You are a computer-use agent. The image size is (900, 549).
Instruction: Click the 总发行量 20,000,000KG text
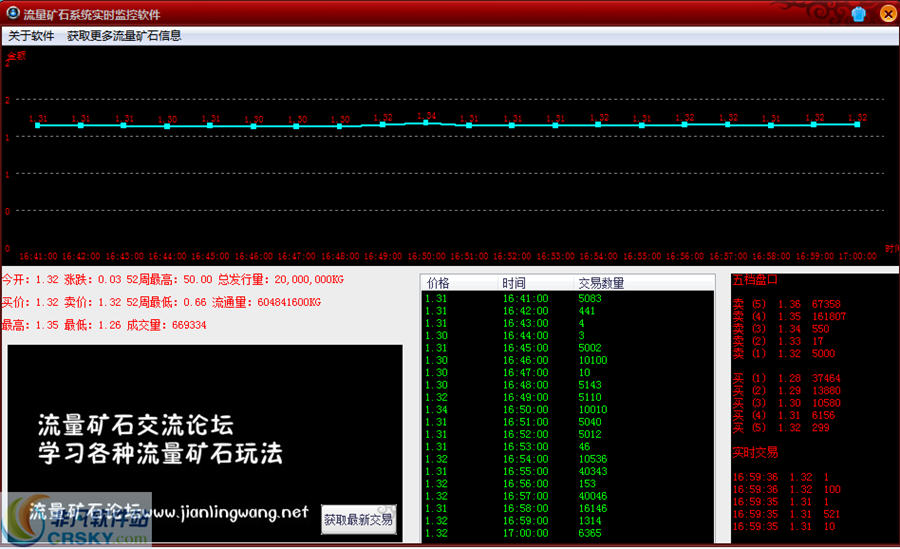click(281, 280)
